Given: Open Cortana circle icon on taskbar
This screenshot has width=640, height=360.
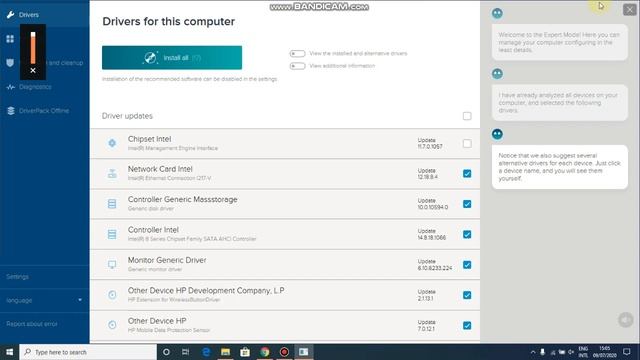Looking at the screenshot, I should coord(166,352).
